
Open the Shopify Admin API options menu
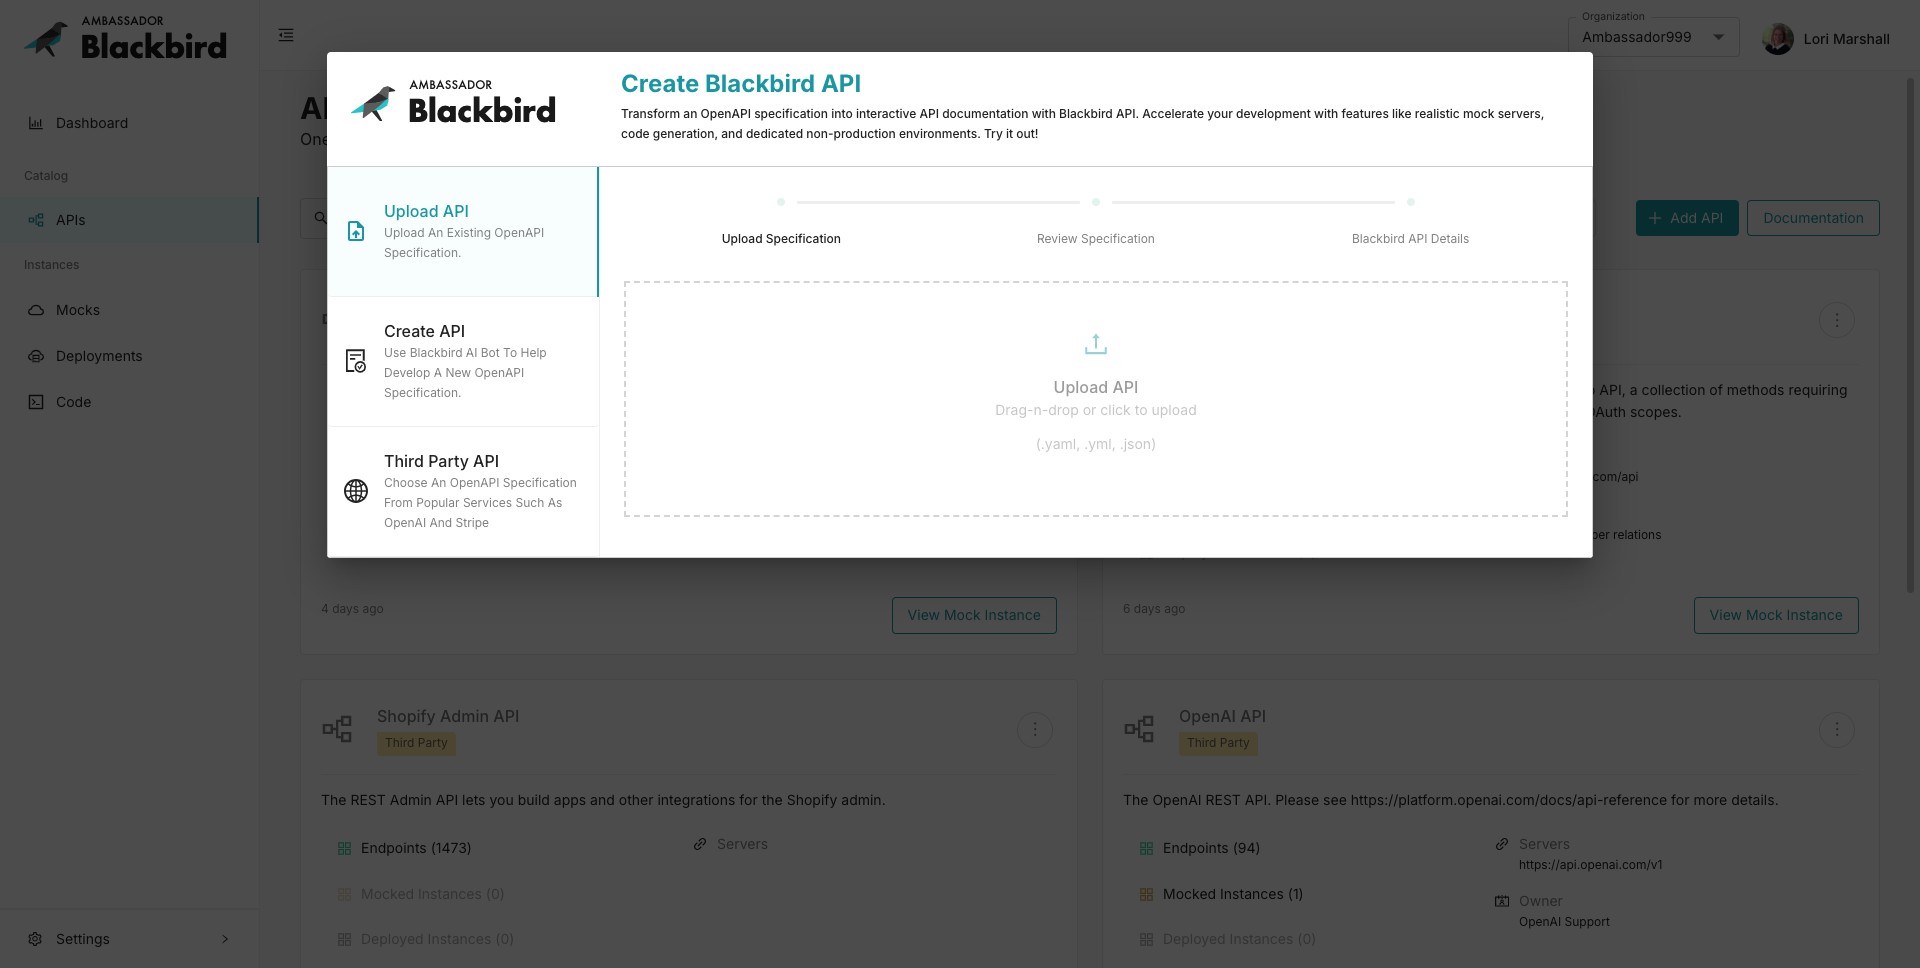click(x=1035, y=730)
